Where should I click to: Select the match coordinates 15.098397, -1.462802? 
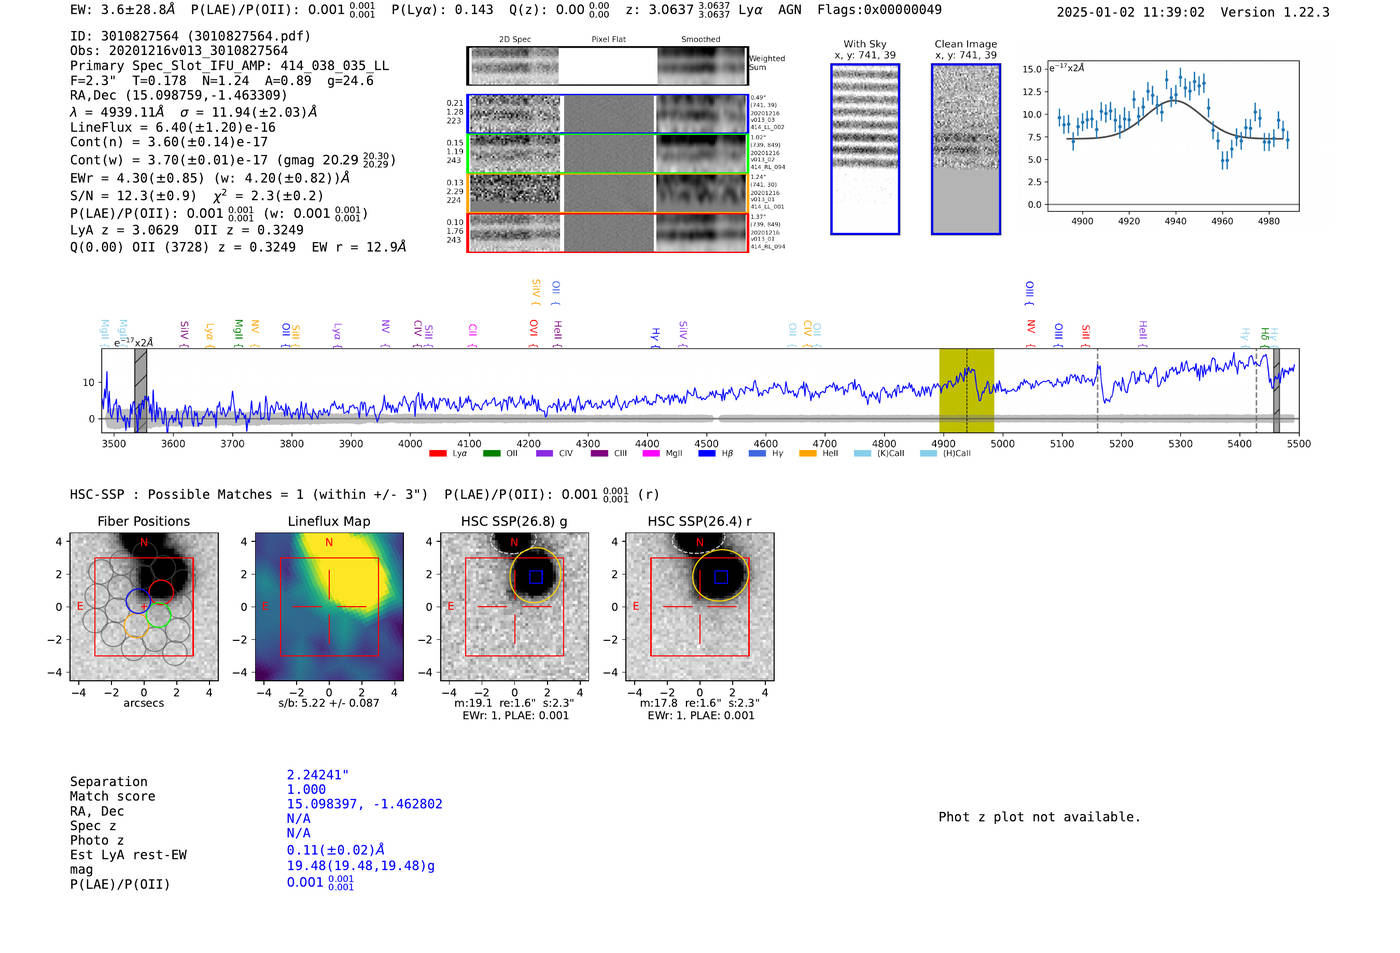coord(365,804)
